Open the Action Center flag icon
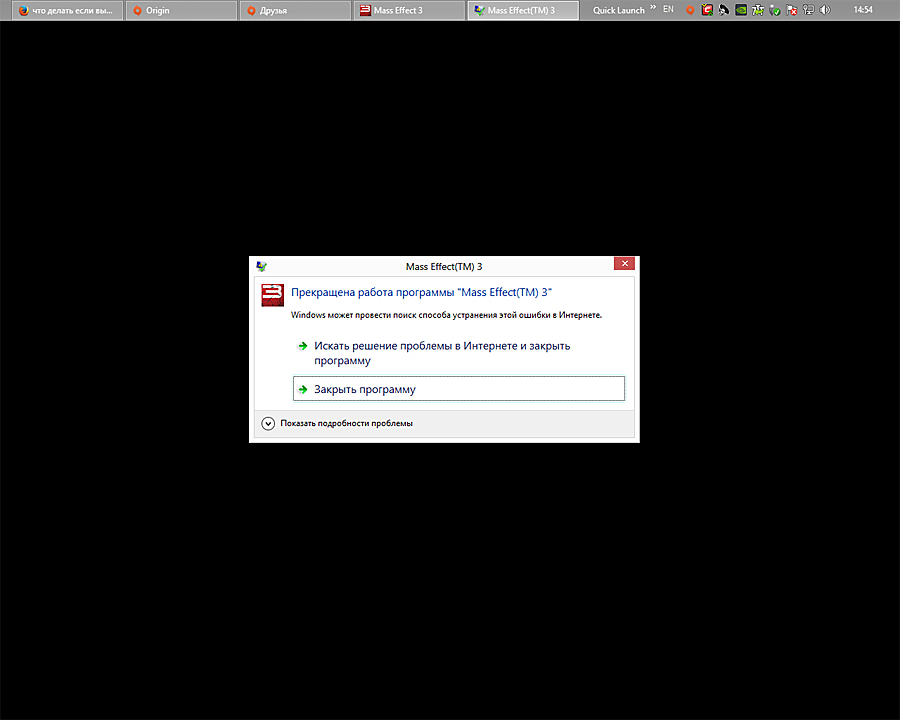This screenshot has height=720, width=900. [x=792, y=10]
